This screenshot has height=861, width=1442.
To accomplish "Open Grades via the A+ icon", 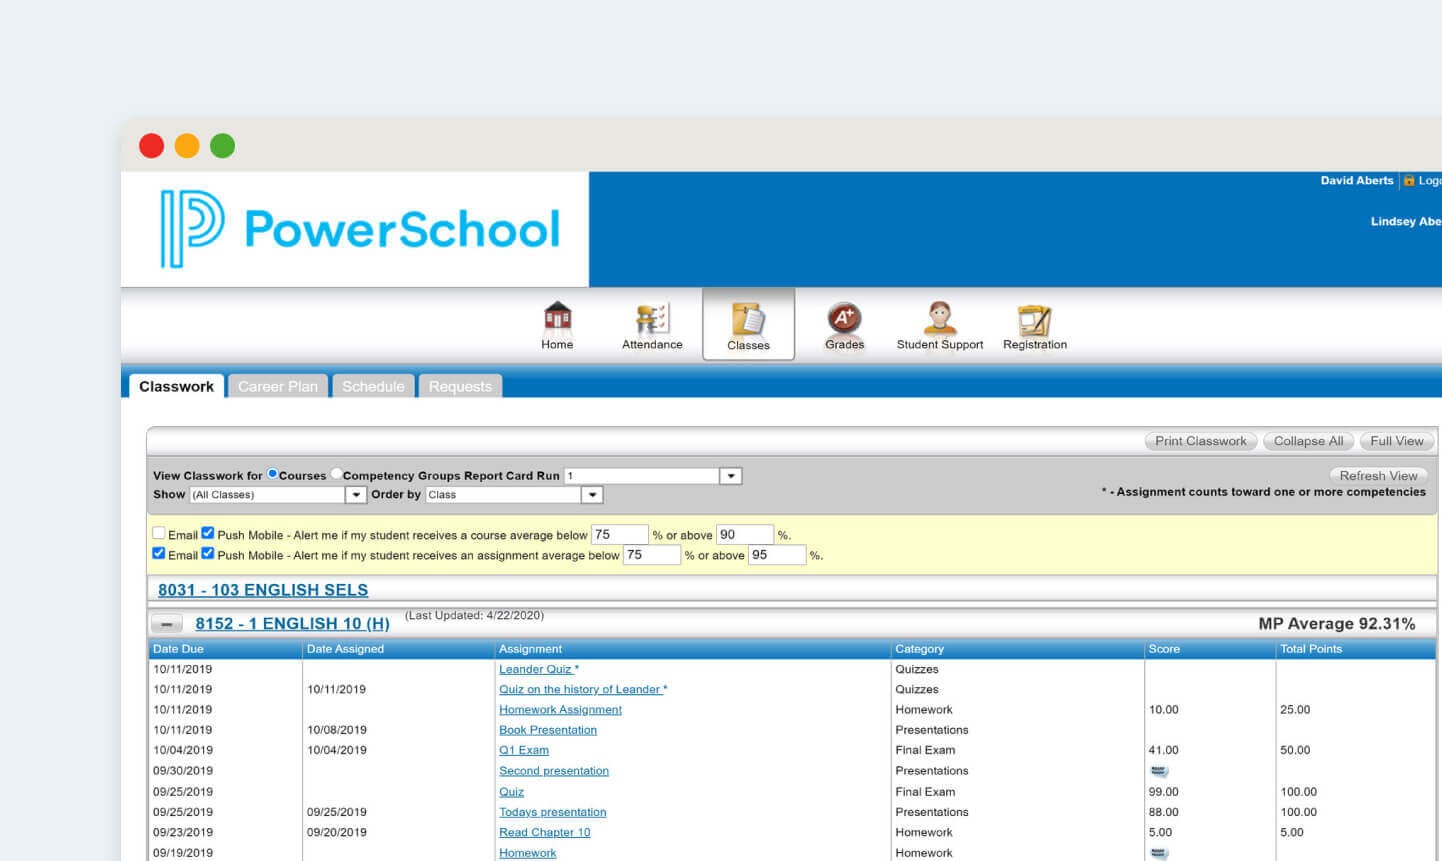I will tap(843, 318).
